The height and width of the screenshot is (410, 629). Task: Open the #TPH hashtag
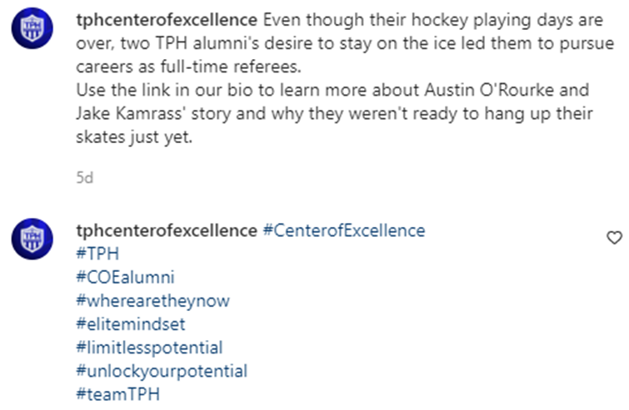click(97, 254)
